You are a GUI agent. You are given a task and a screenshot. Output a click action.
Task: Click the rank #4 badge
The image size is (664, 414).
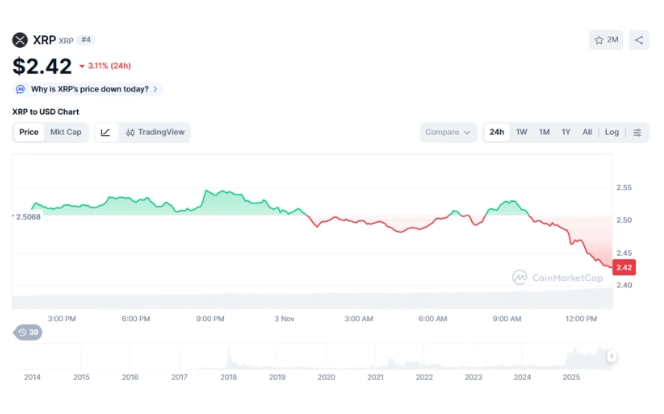point(86,40)
